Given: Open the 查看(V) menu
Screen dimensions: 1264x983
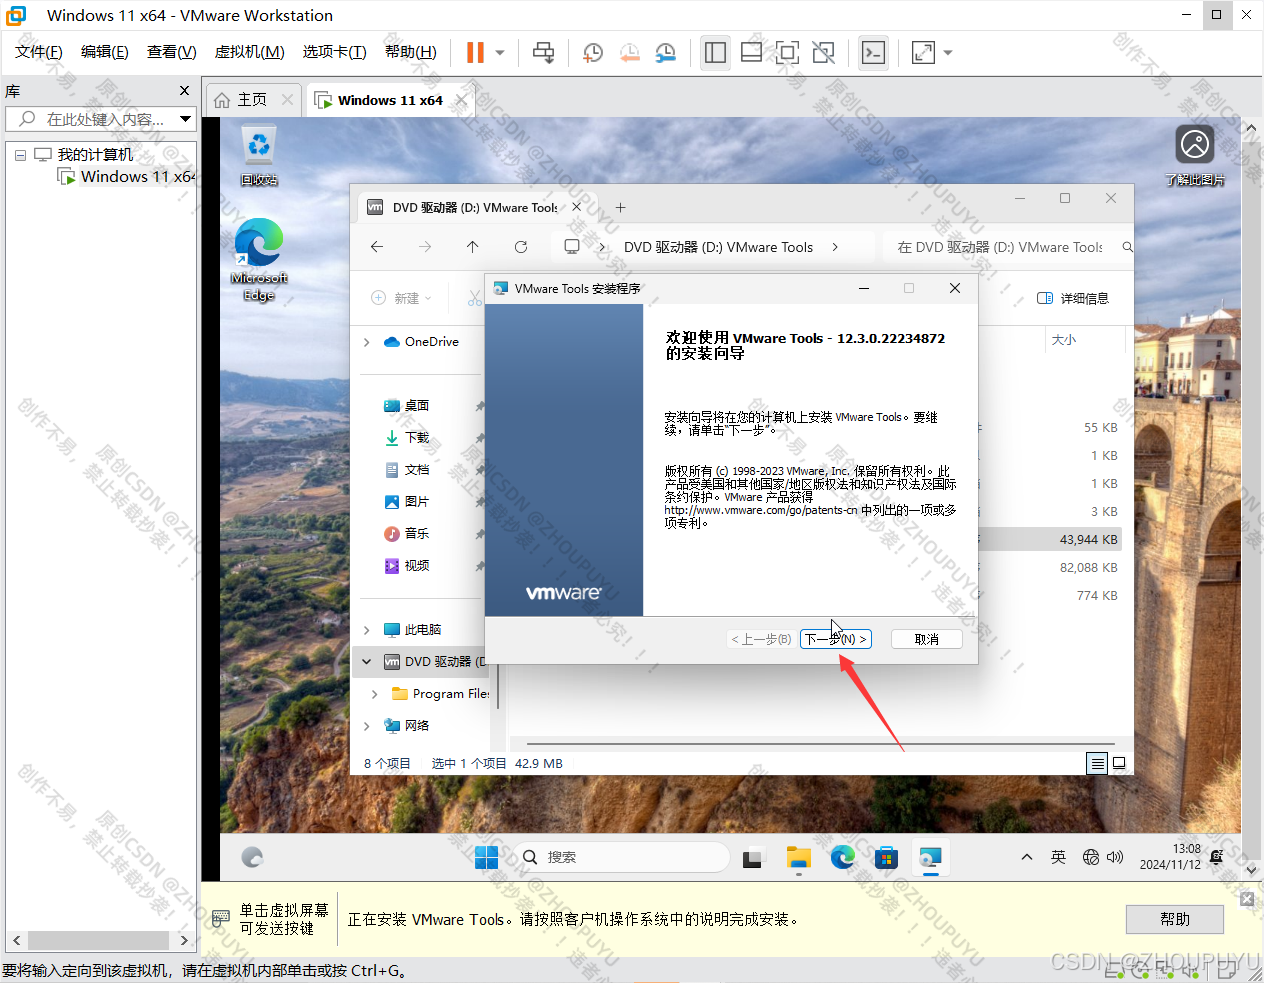Looking at the screenshot, I should click(x=172, y=52).
